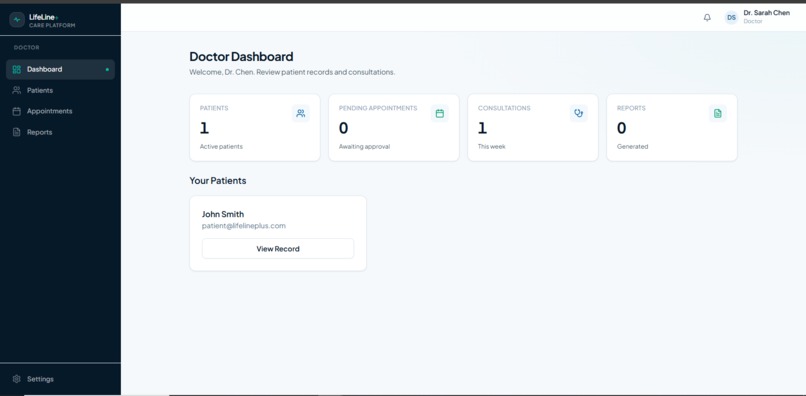Open Patients menu item
This screenshot has height=396, width=806.
(x=60, y=91)
